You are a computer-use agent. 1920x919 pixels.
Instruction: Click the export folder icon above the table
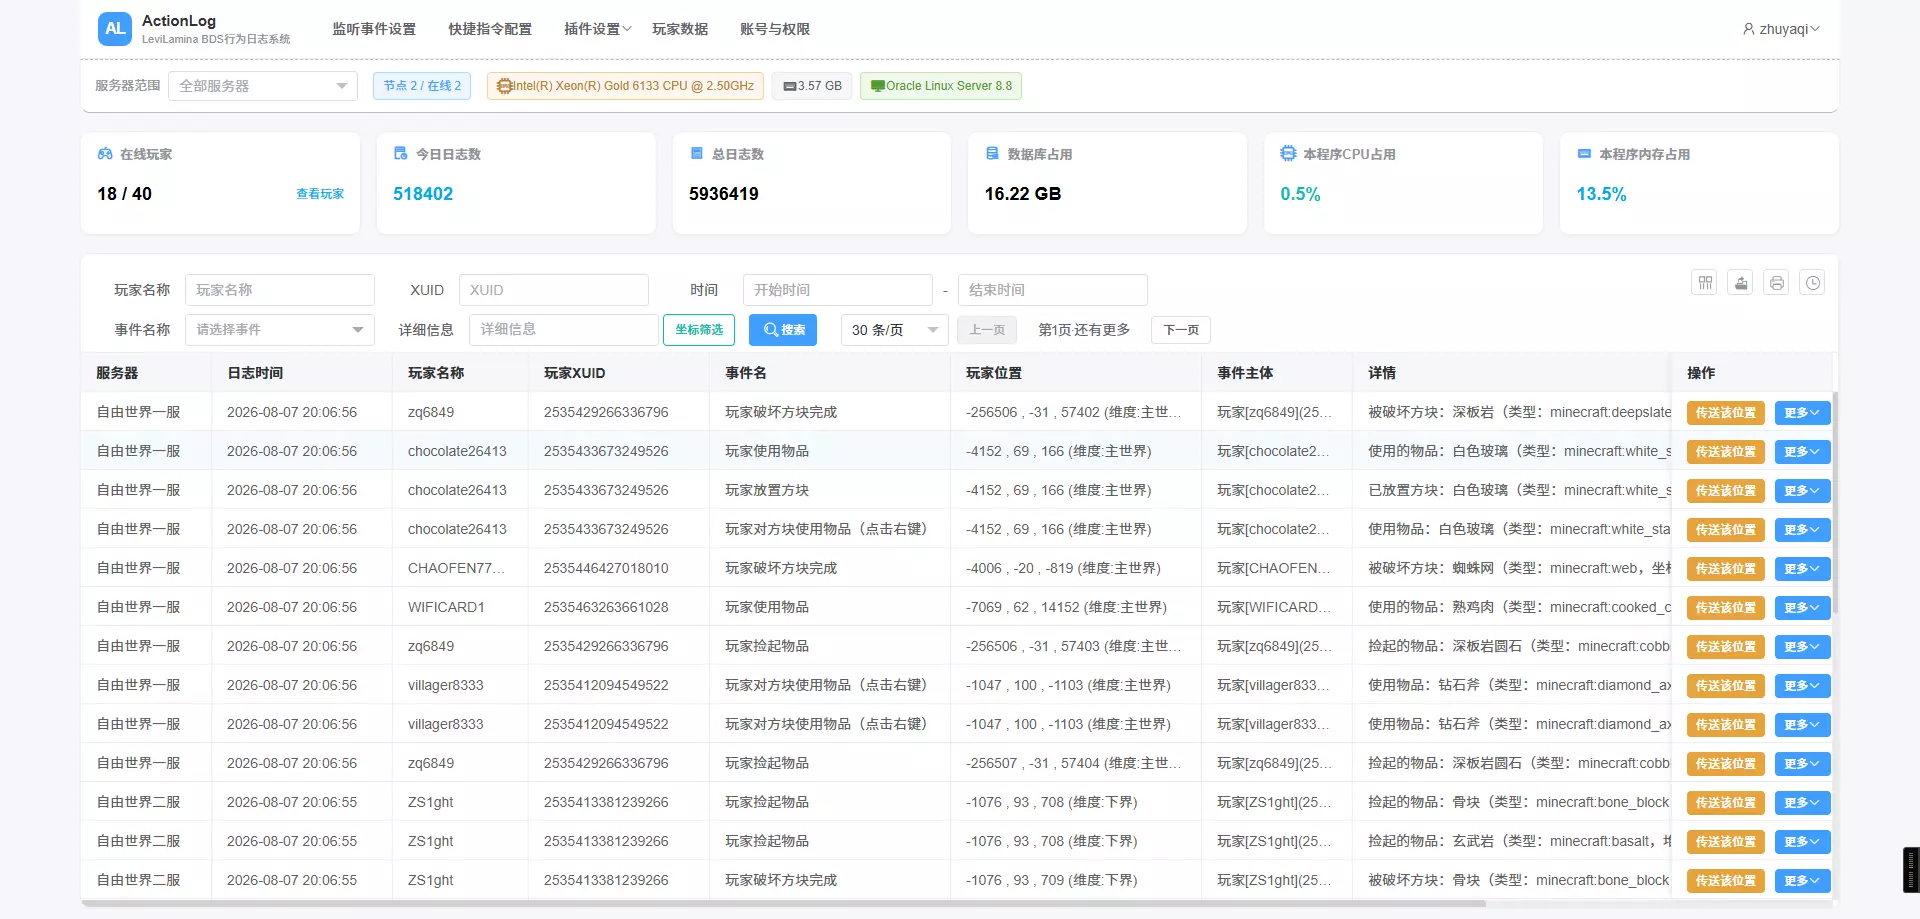(1741, 283)
